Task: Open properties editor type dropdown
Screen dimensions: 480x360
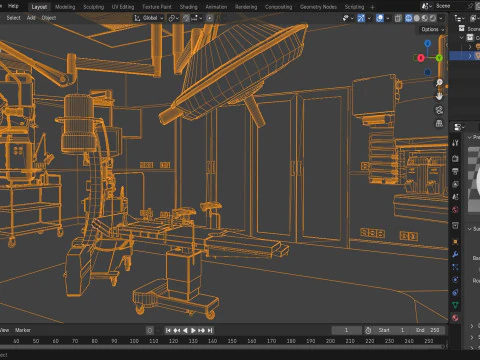Action: pos(459,127)
